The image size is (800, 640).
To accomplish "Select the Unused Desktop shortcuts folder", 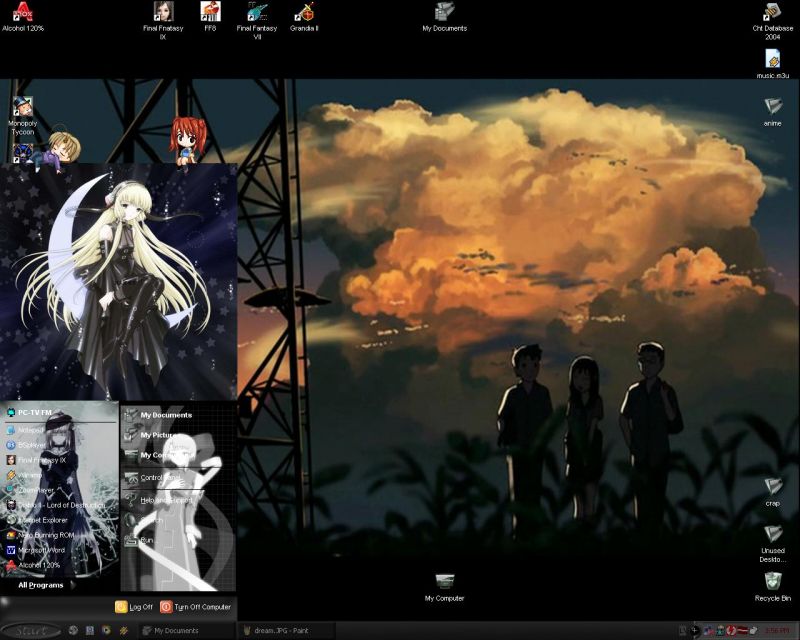I will click(772, 544).
